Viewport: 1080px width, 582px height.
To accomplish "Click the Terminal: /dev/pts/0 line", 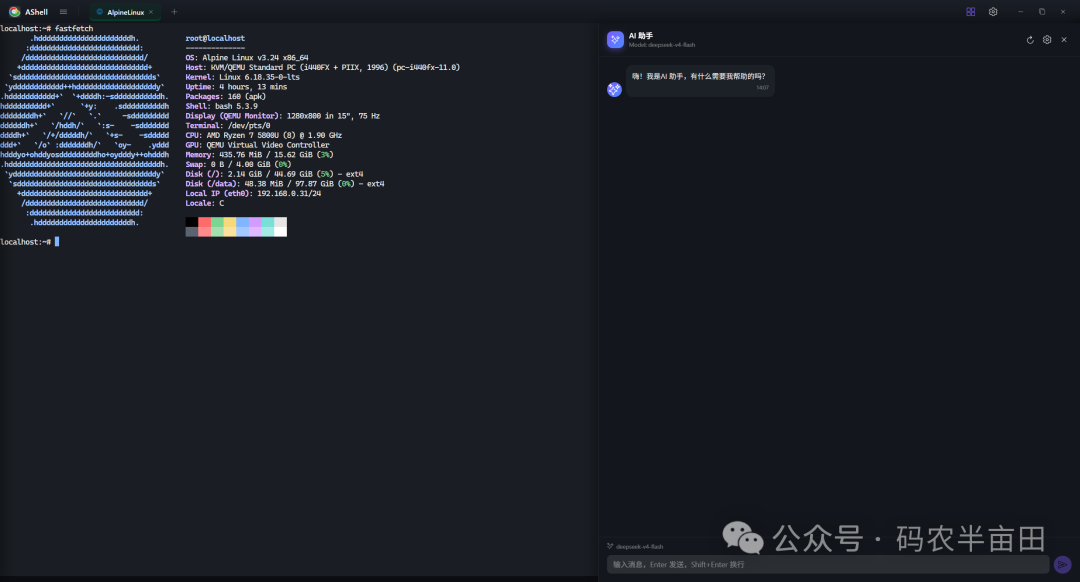I will coord(228,125).
